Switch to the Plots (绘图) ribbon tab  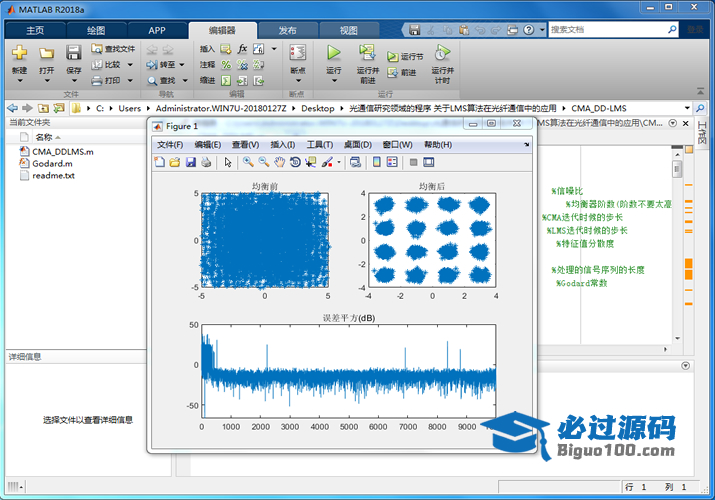pyautogui.click(x=96, y=31)
